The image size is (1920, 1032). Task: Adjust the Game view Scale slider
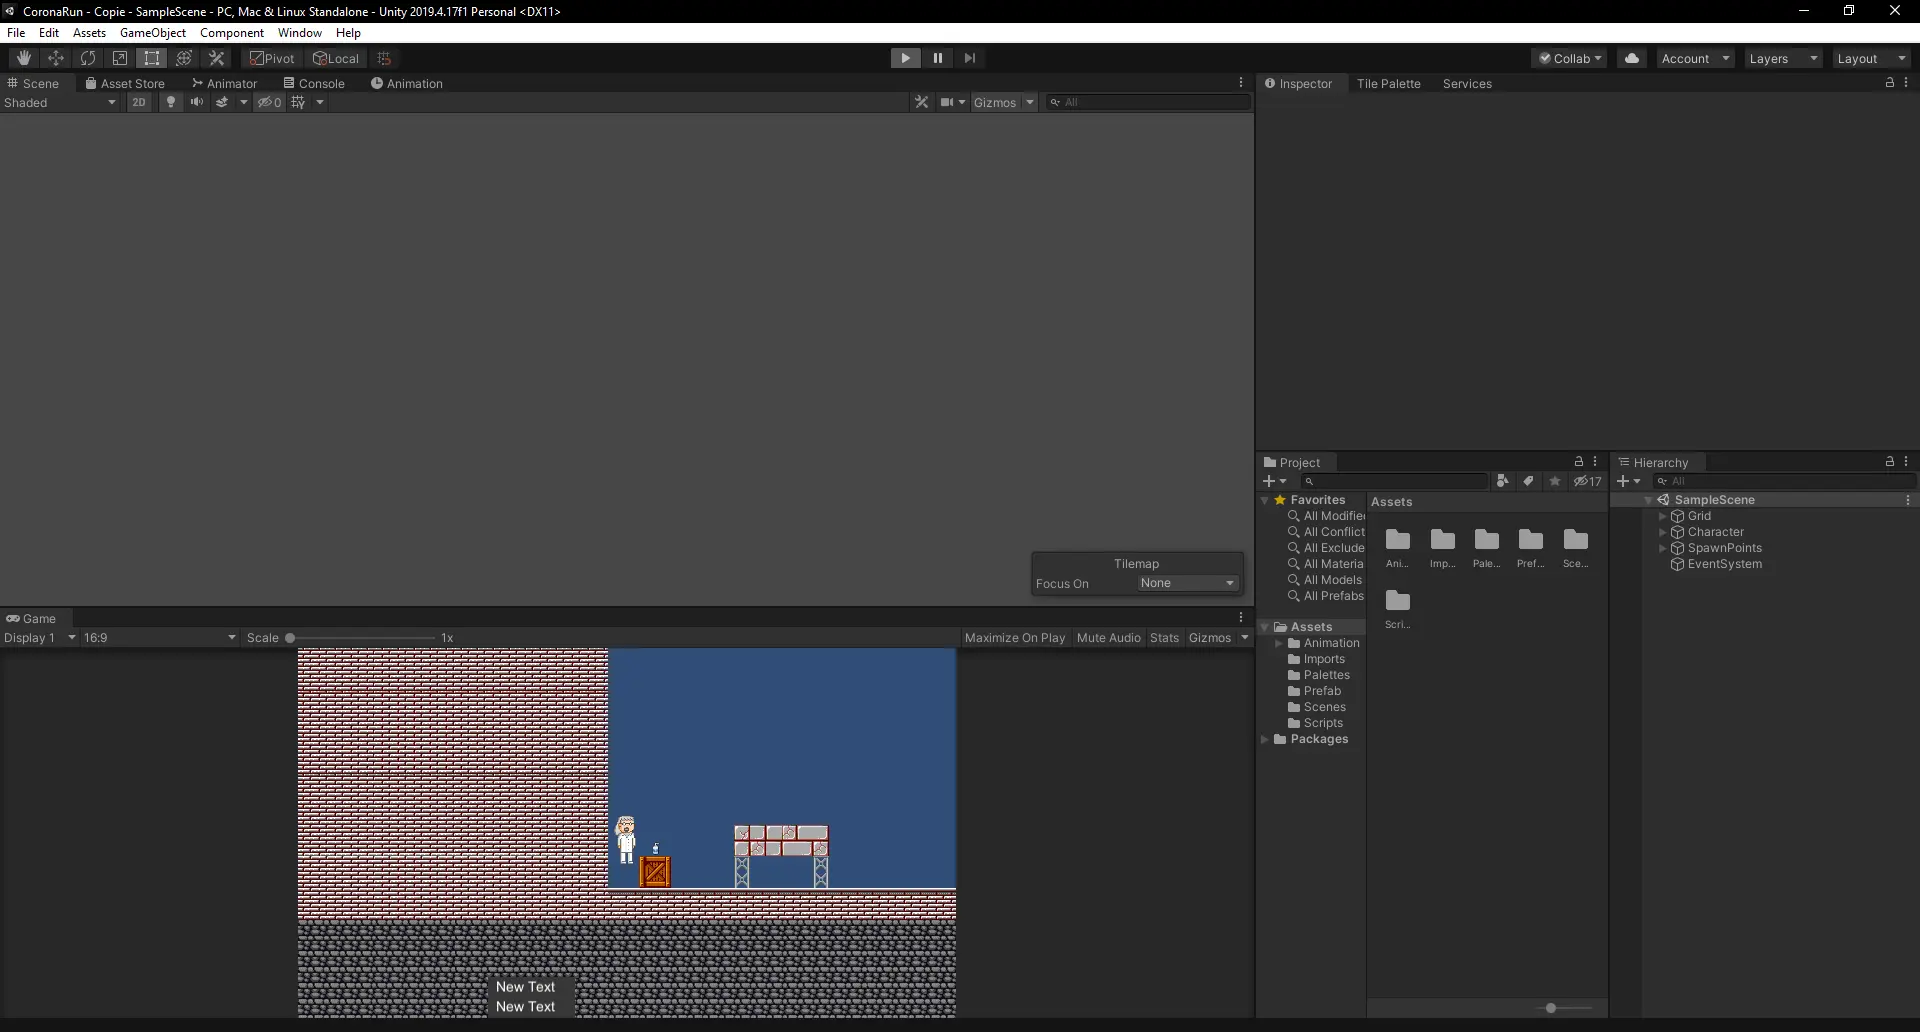pos(361,637)
